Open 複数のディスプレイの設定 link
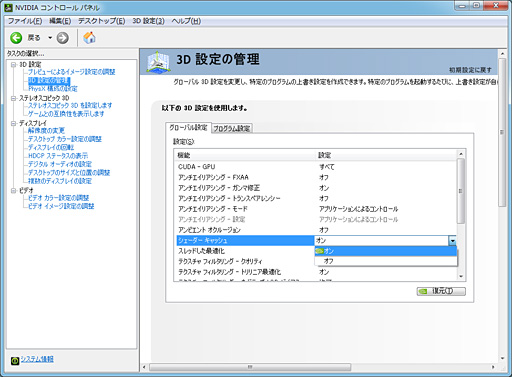 (x=60, y=181)
